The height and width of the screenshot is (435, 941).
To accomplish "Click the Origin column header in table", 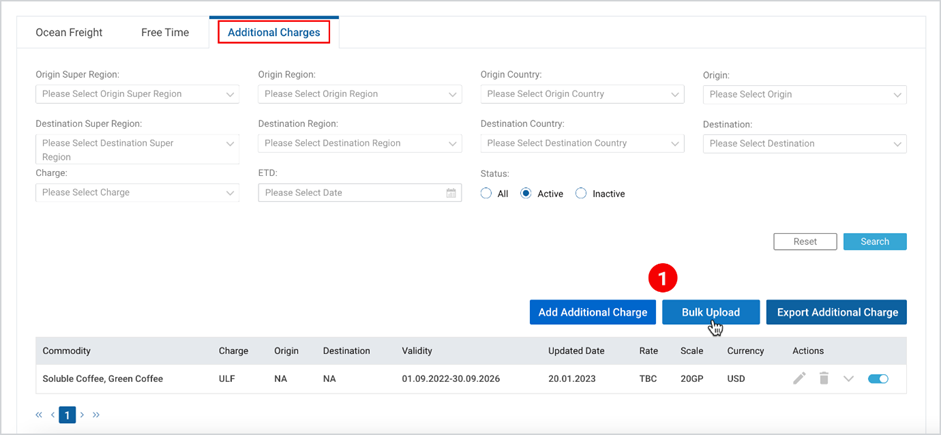I will [x=286, y=350].
